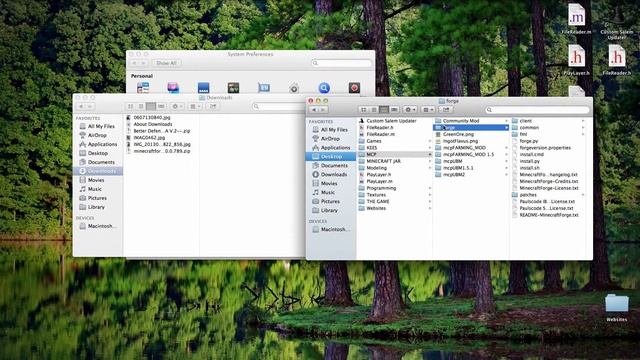Open Arrange menu in forge window
The height and width of the screenshot is (360, 640).
pos(428,109)
